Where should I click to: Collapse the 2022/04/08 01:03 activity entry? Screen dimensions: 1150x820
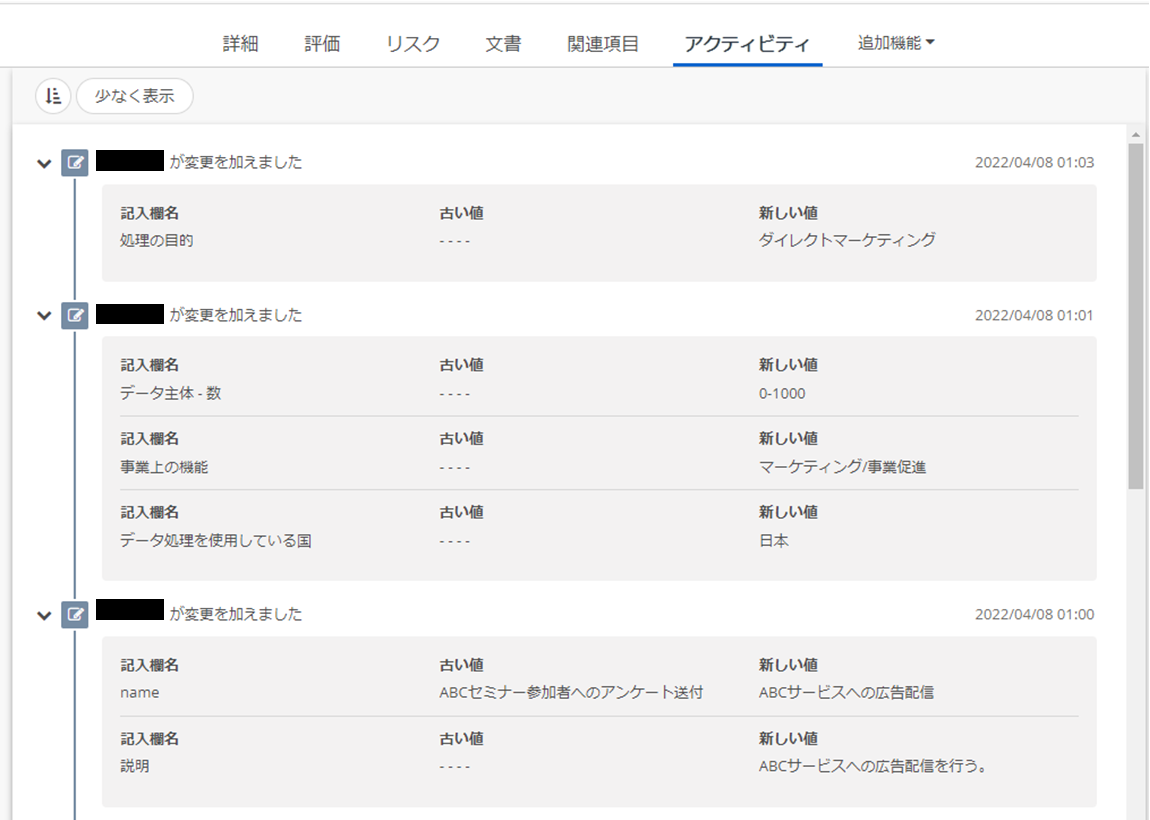pos(44,164)
